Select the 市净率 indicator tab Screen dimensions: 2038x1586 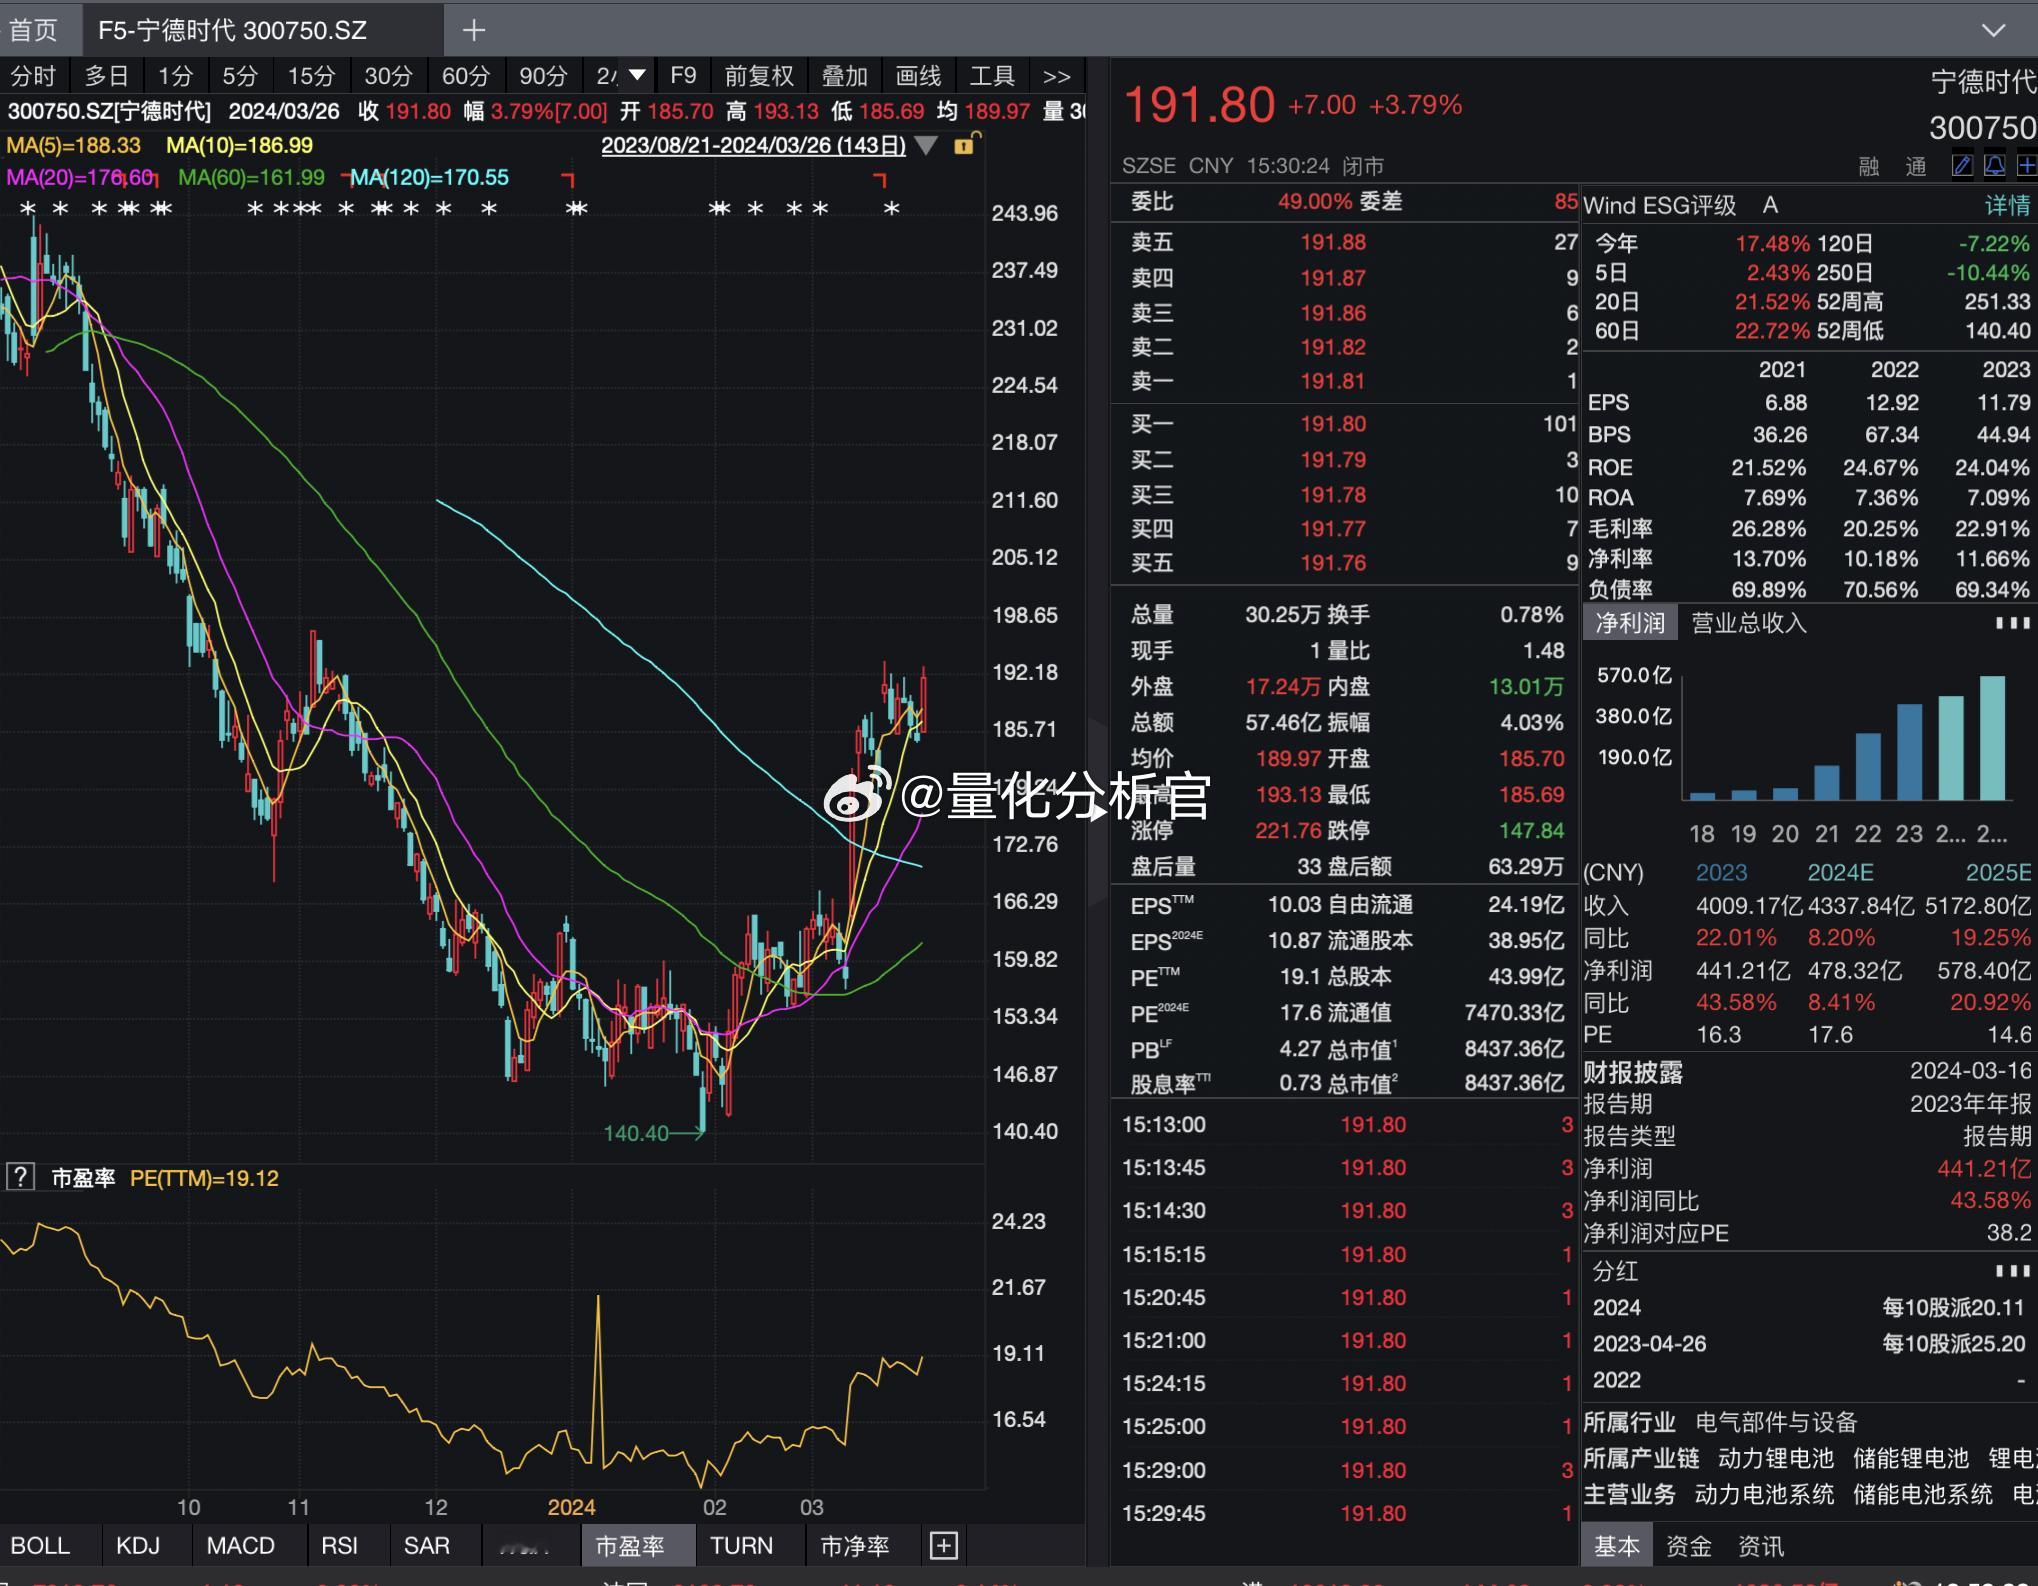[x=855, y=1545]
